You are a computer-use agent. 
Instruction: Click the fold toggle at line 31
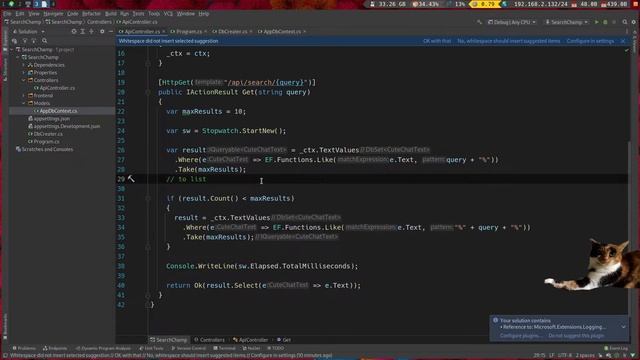[148, 198]
